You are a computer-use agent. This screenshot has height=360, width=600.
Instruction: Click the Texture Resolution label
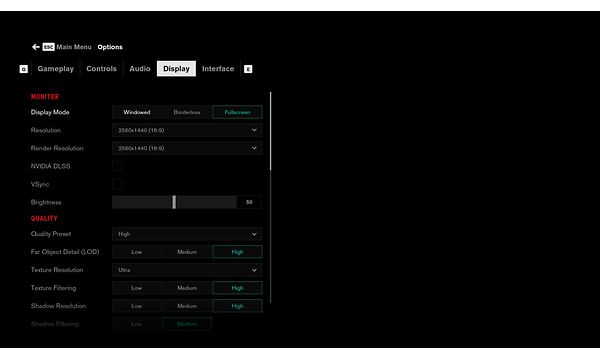[x=57, y=270]
